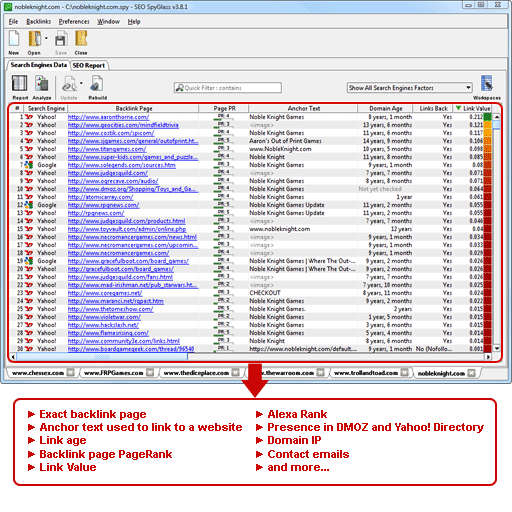Sort by the Link Value column header
Image resolution: width=512 pixels, height=512 pixels.
click(x=472, y=108)
